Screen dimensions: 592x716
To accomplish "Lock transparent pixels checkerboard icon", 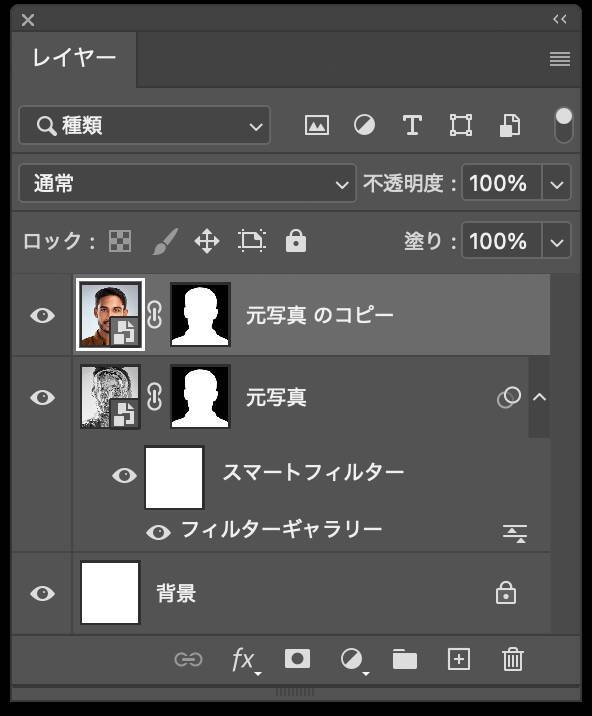I will pyautogui.click(x=120, y=241).
